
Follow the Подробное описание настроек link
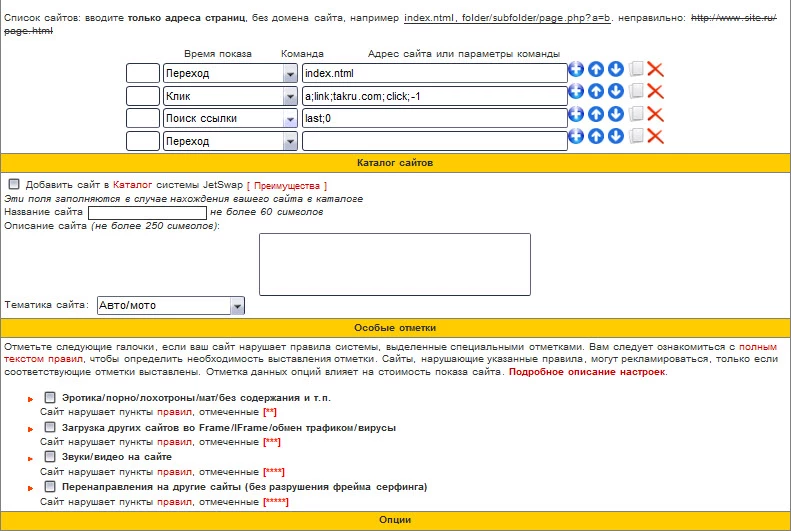pyautogui.click(x=587, y=372)
